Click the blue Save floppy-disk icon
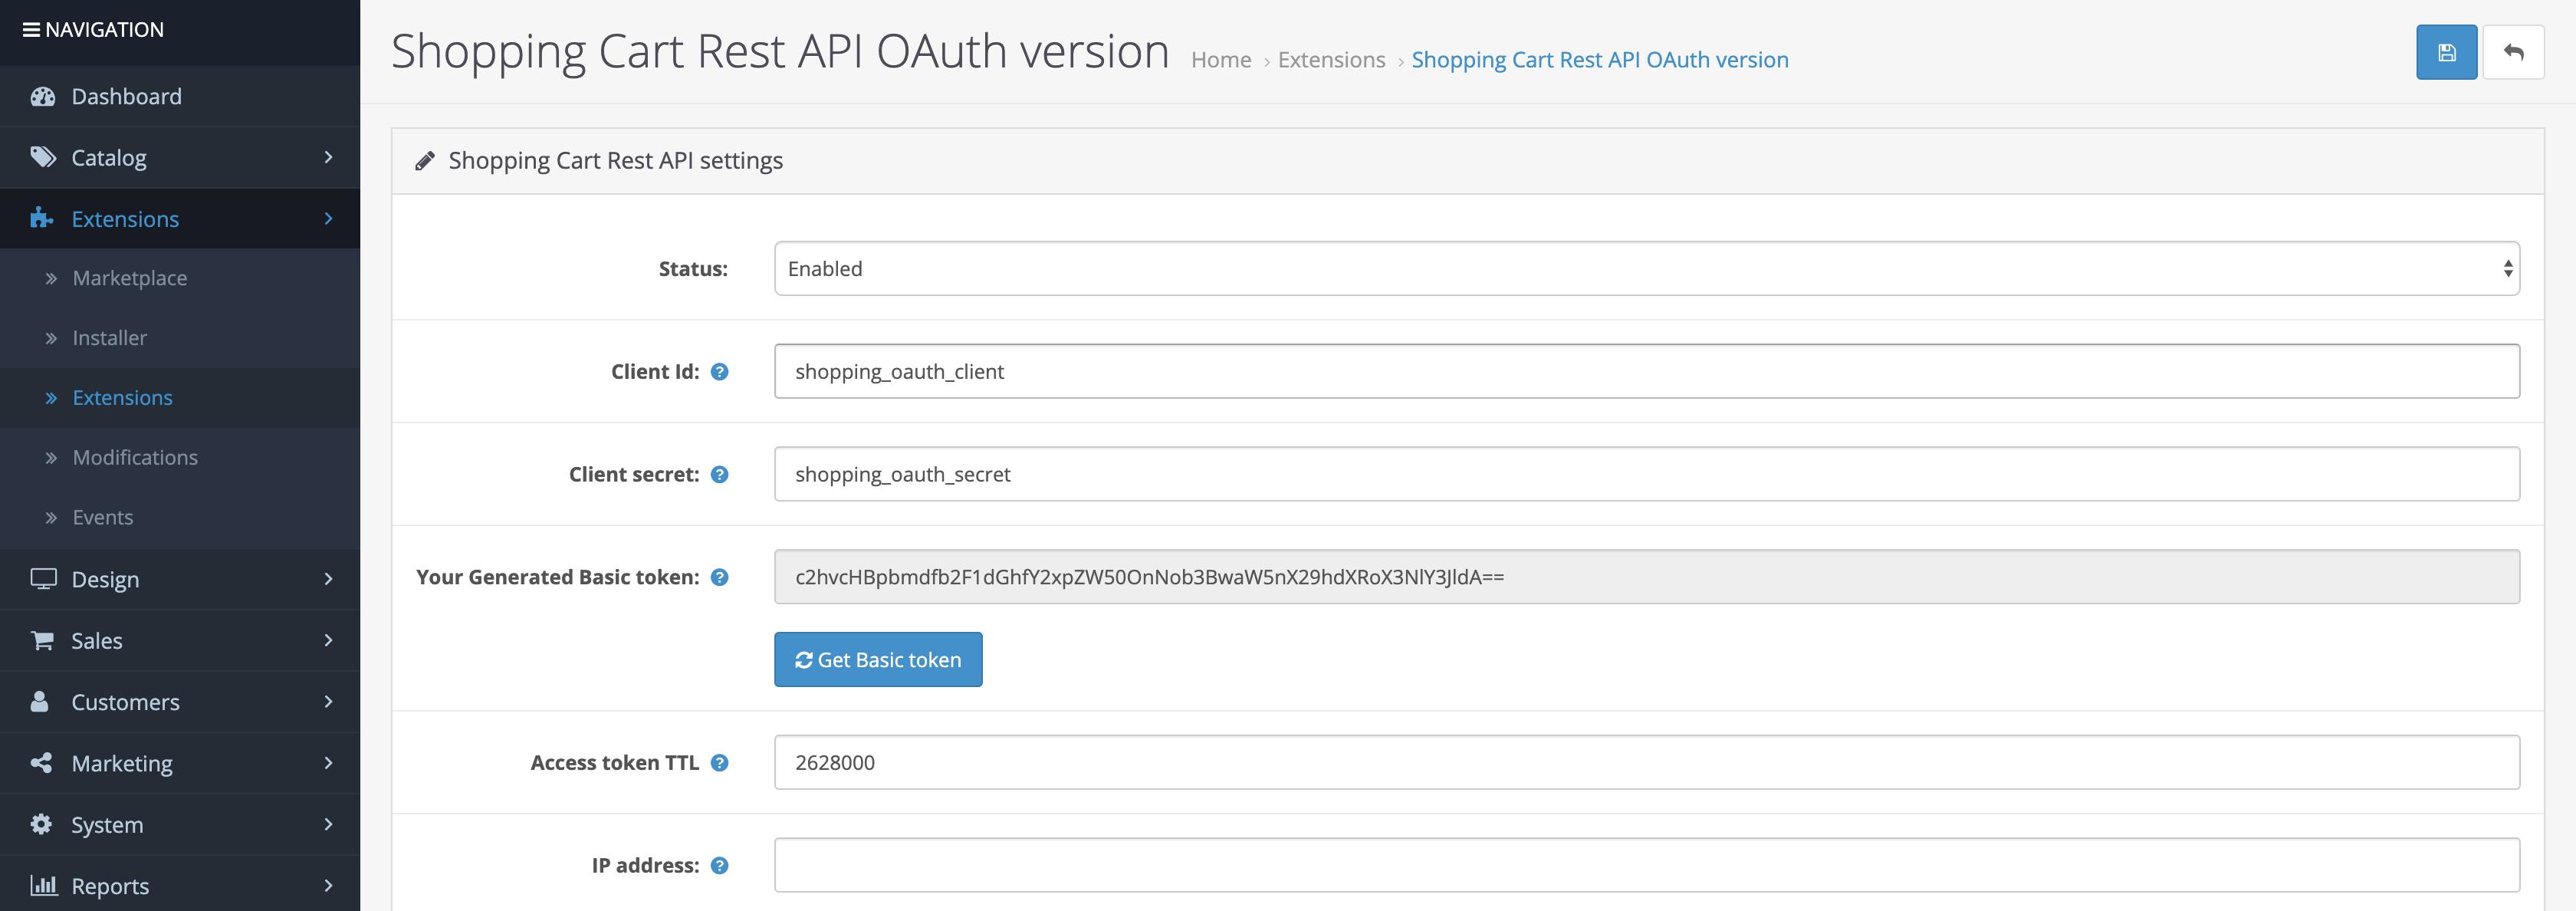The image size is (2576, 911). [x=2446, y=52]
